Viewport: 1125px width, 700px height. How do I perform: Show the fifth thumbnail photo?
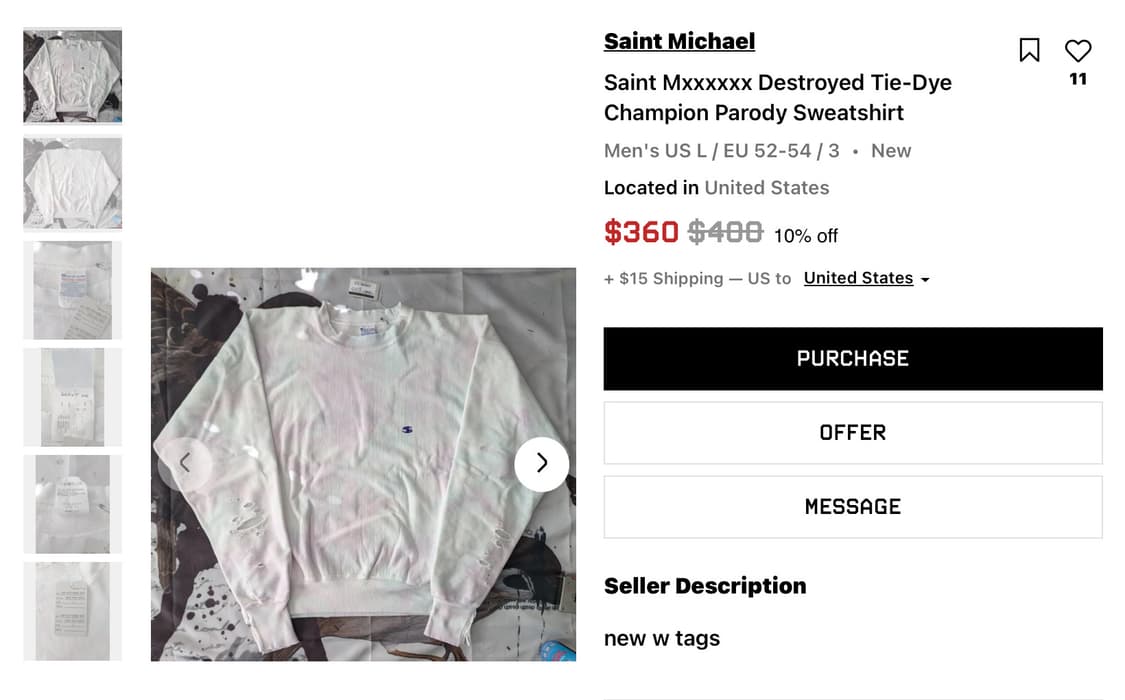[73, 504]
